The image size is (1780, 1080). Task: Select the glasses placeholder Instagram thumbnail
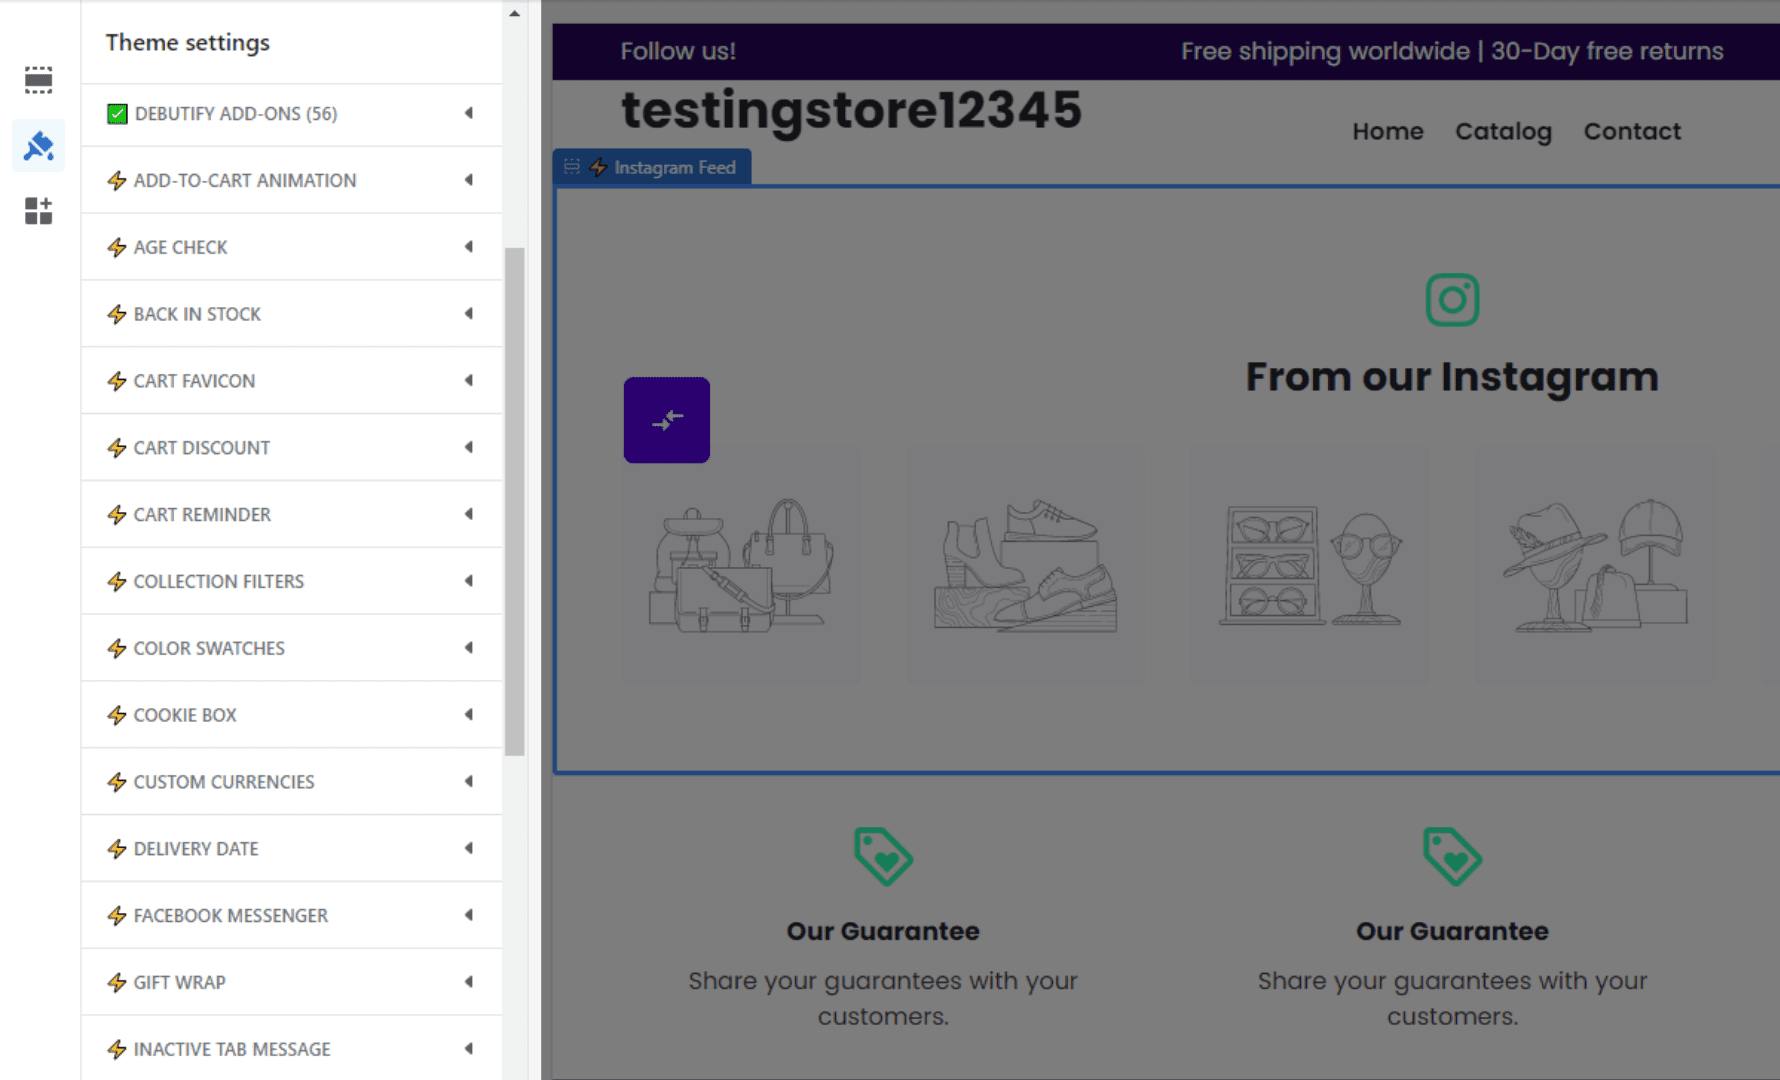(1309, 565)
